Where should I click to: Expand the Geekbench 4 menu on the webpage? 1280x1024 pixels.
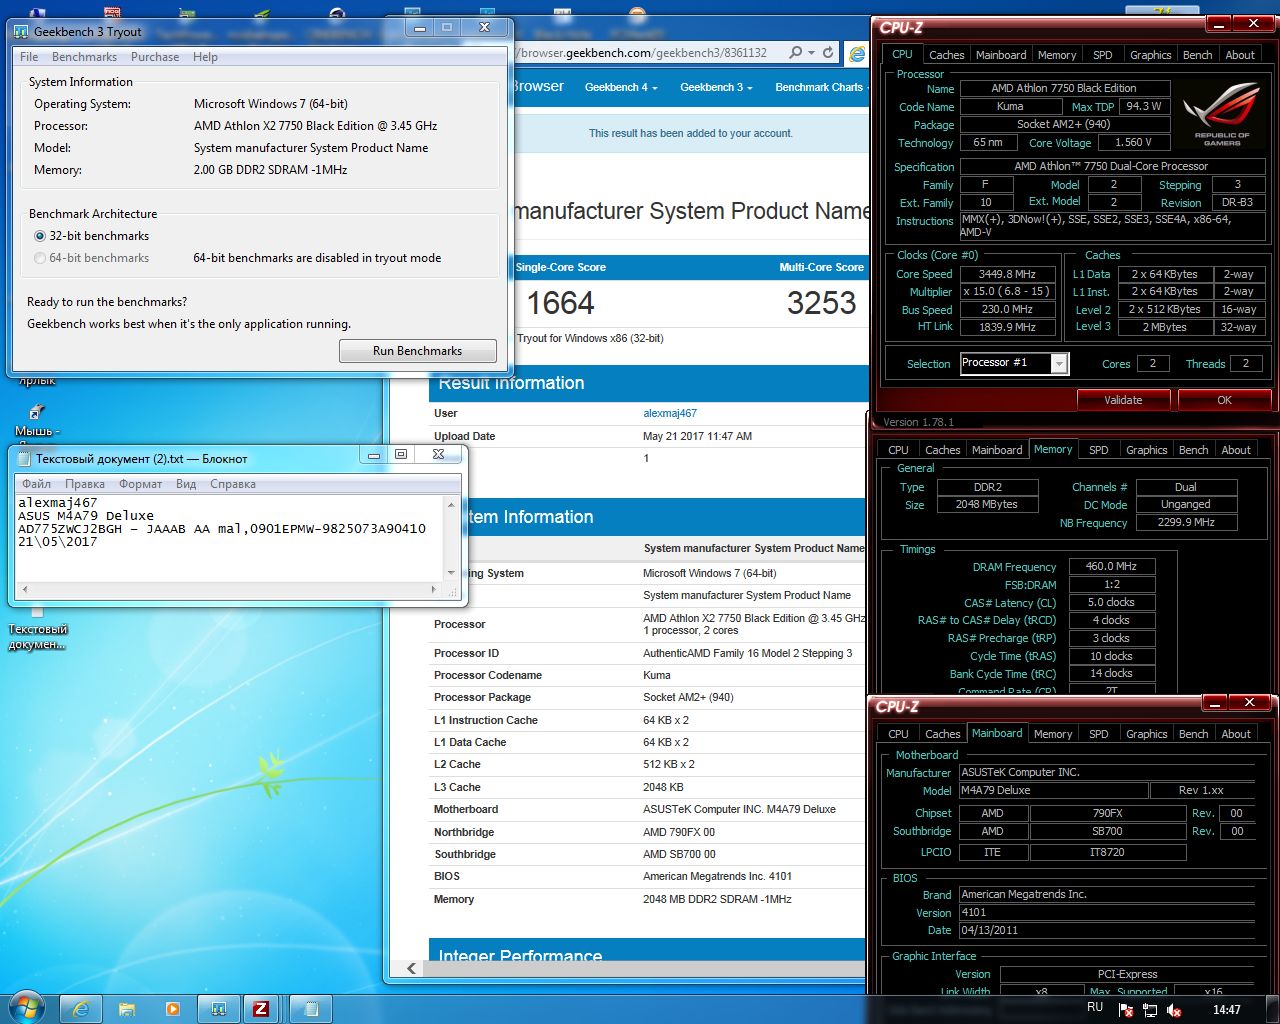620,87
